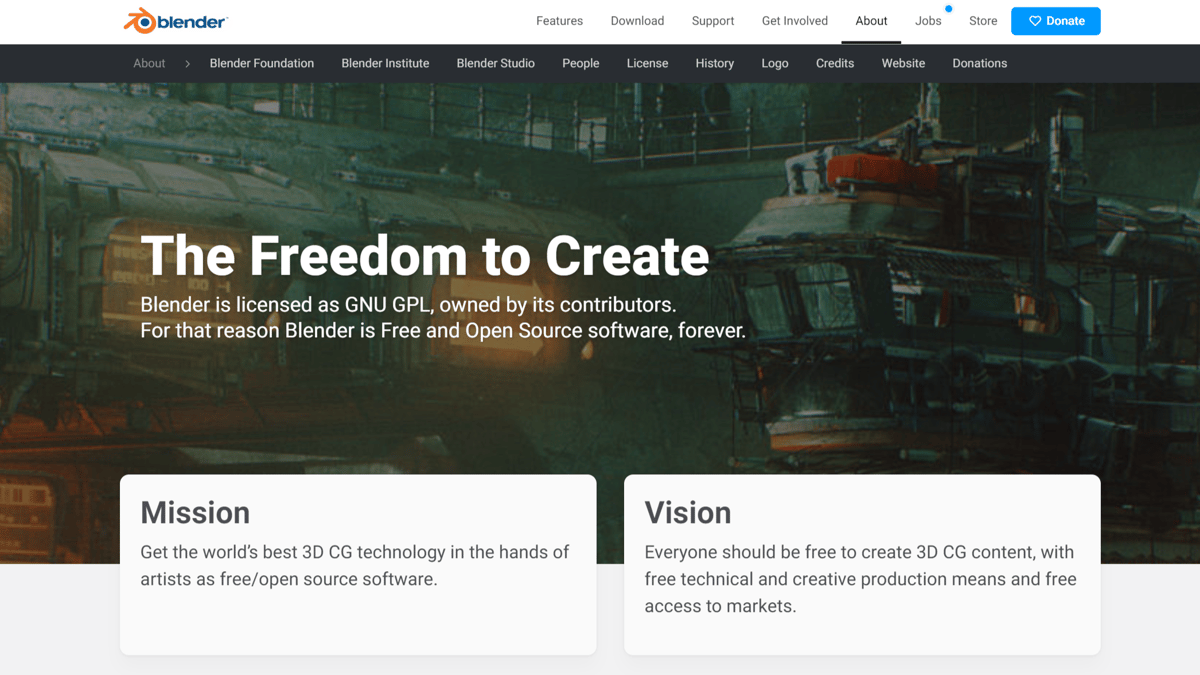The width and height of the screenshot is (1200, 675).
Task: Open Get Involved navigation item
Action: pyautogui.click(x=795, y=21)
